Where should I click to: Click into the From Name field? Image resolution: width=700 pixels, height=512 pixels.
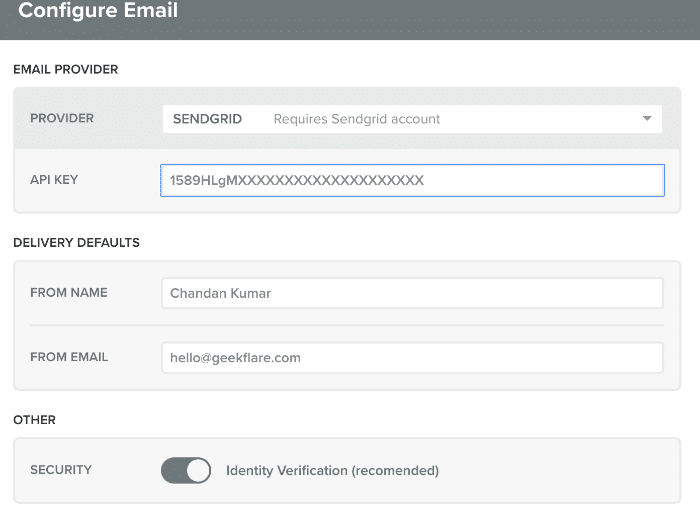tap(412, 293)
